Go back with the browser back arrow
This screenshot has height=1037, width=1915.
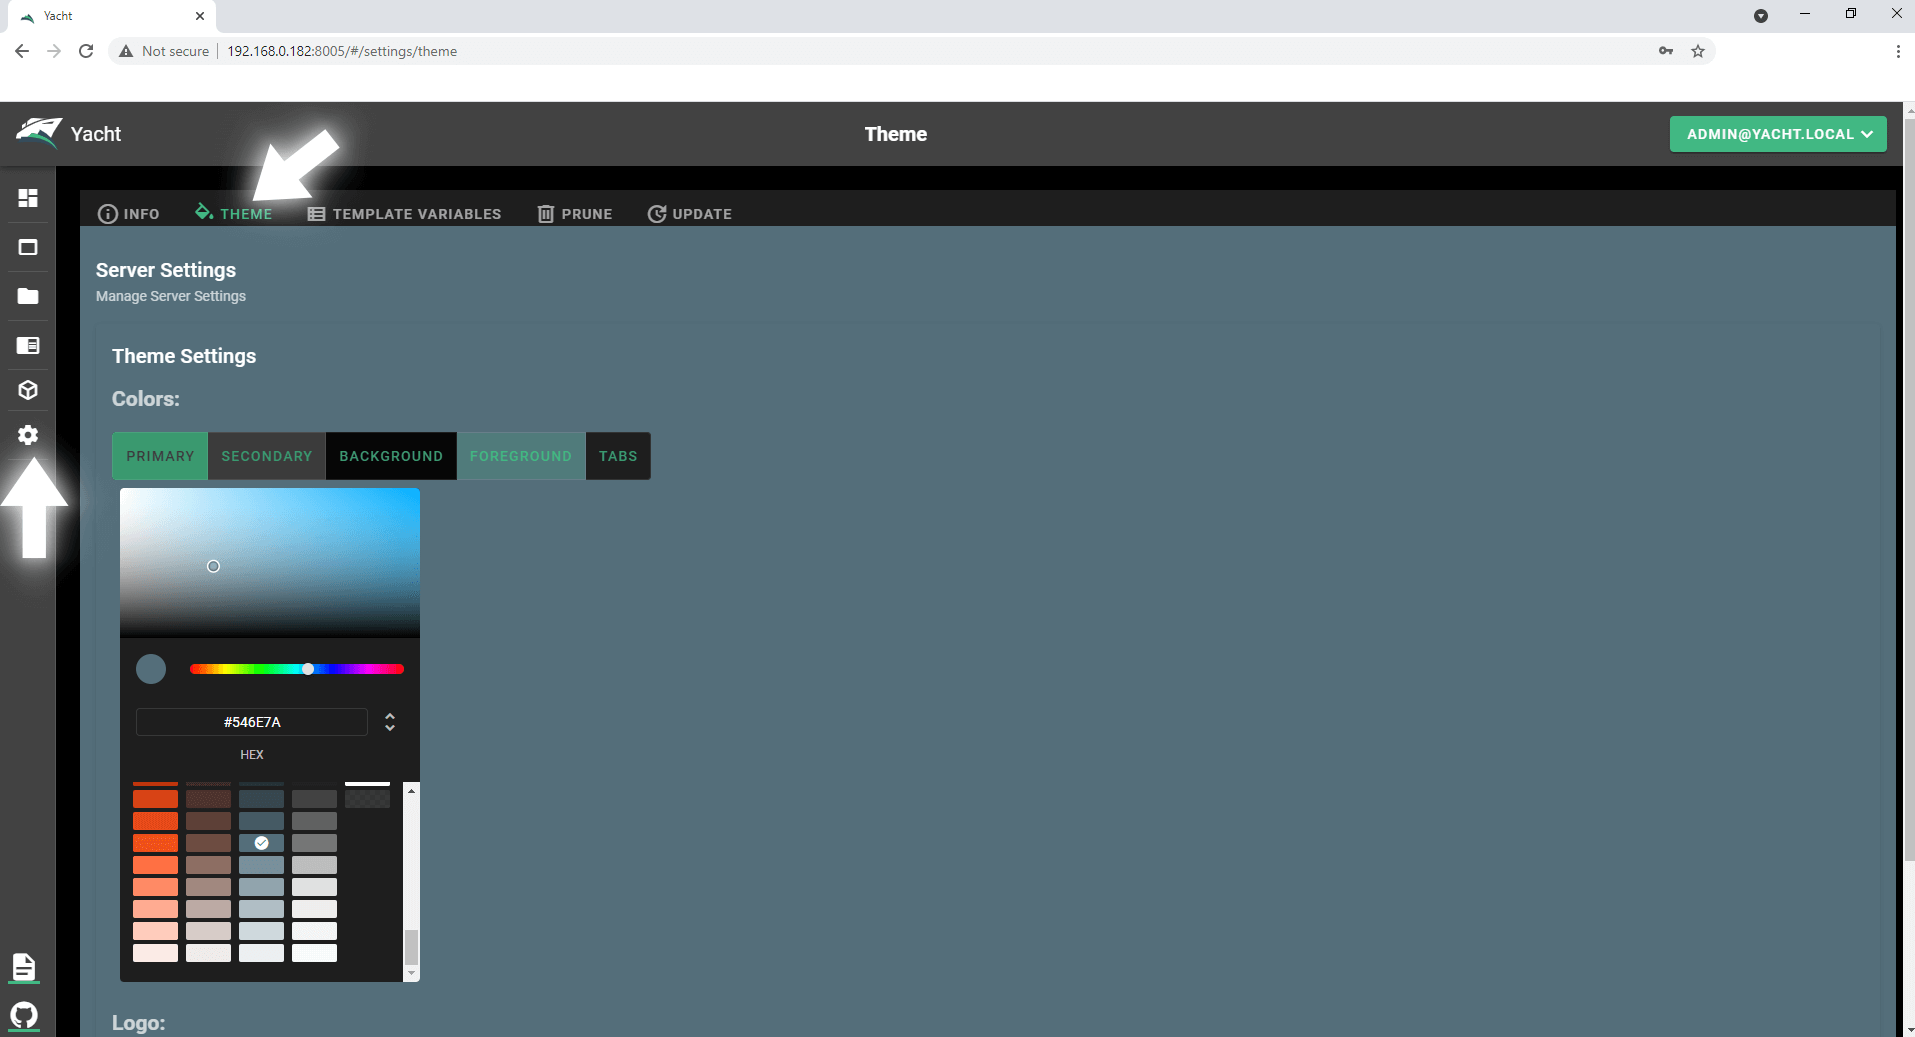[22, 51]
